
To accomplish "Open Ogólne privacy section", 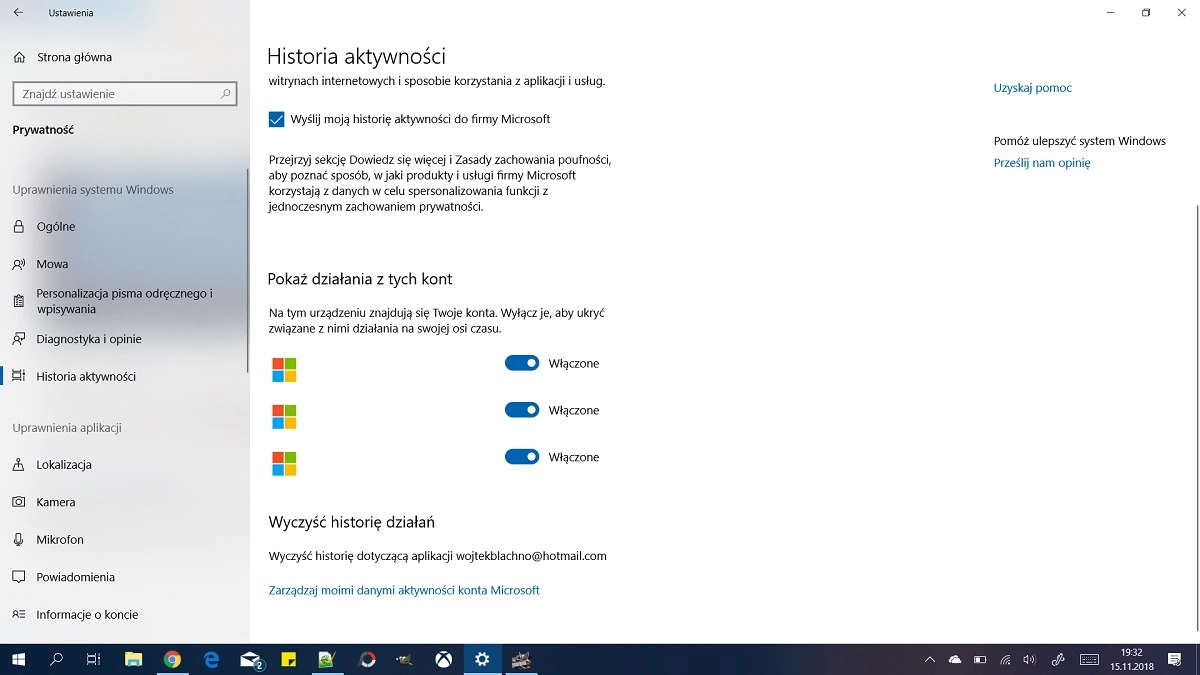I will pyautogui.click(x=56, y=227).
